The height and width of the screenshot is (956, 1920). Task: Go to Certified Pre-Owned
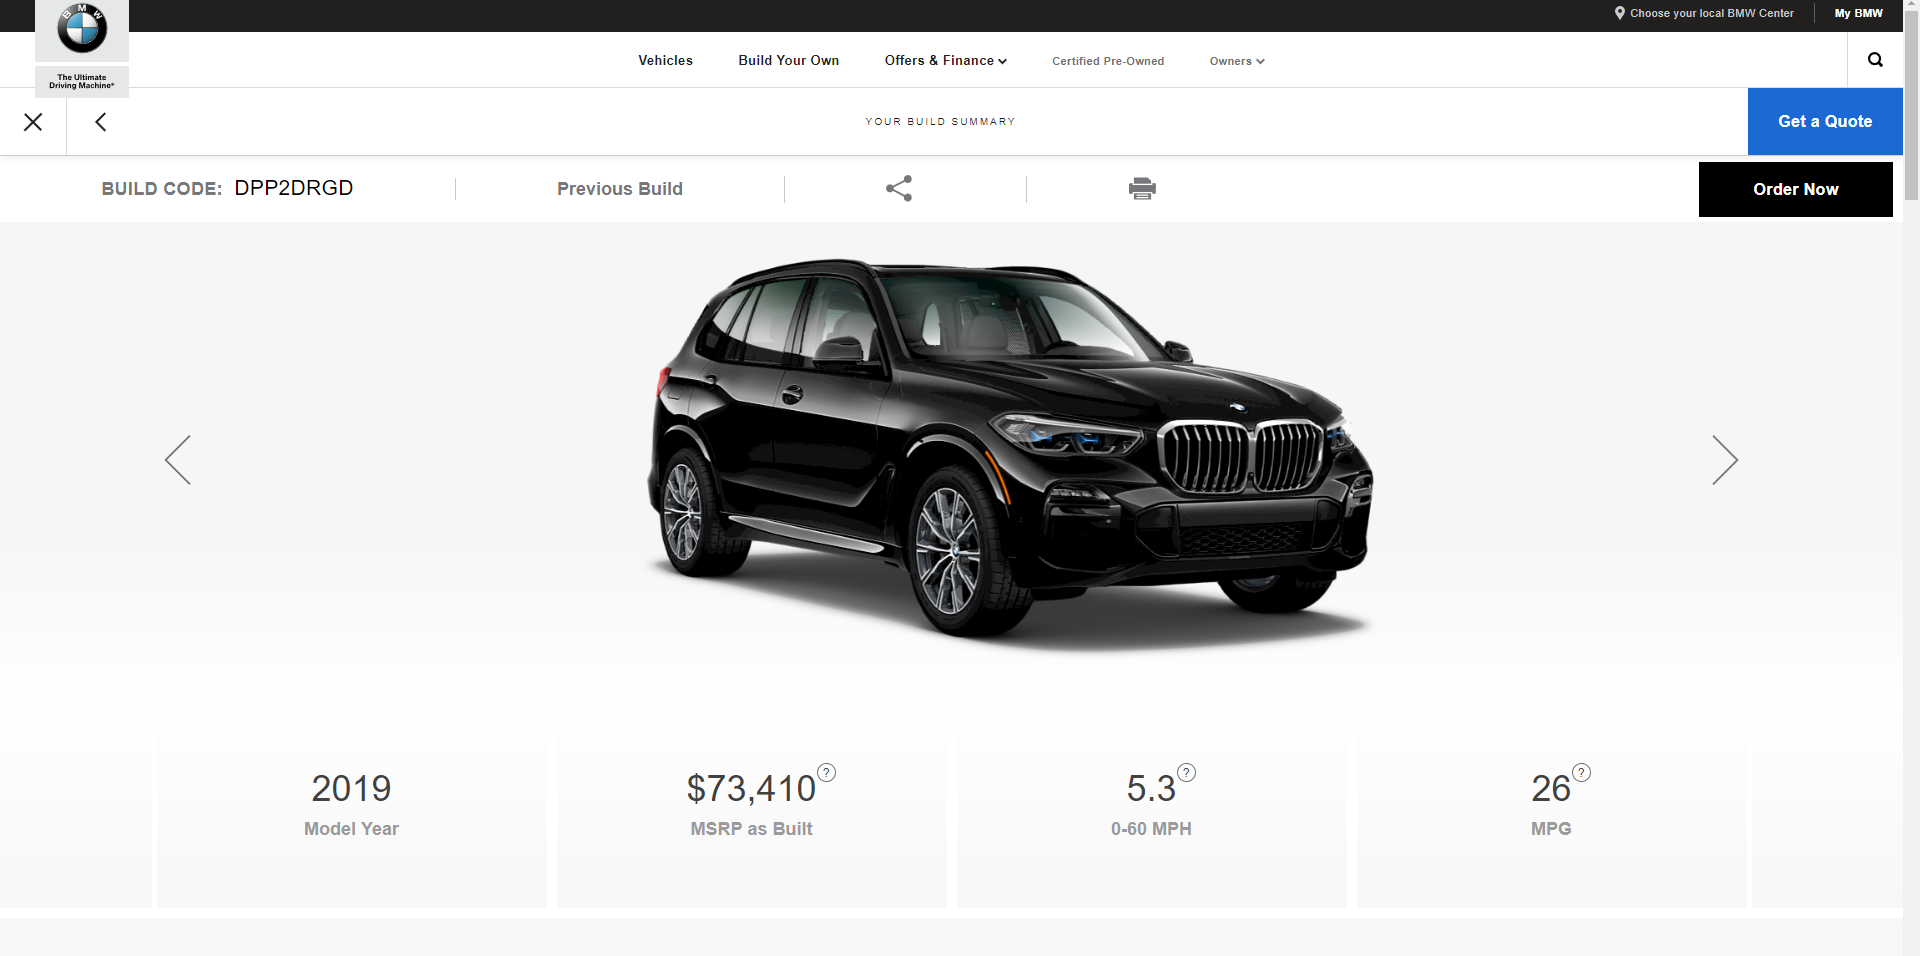point(1108,61)
